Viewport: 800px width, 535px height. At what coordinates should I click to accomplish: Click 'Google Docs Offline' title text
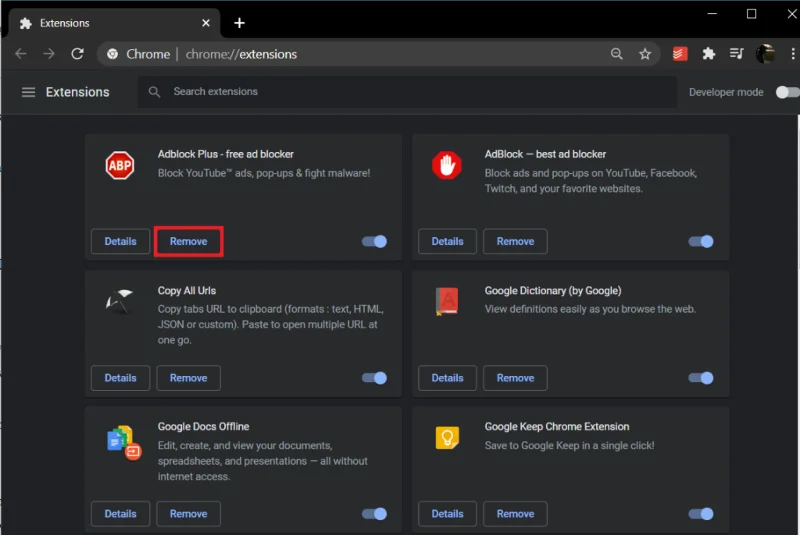point(204,426)
